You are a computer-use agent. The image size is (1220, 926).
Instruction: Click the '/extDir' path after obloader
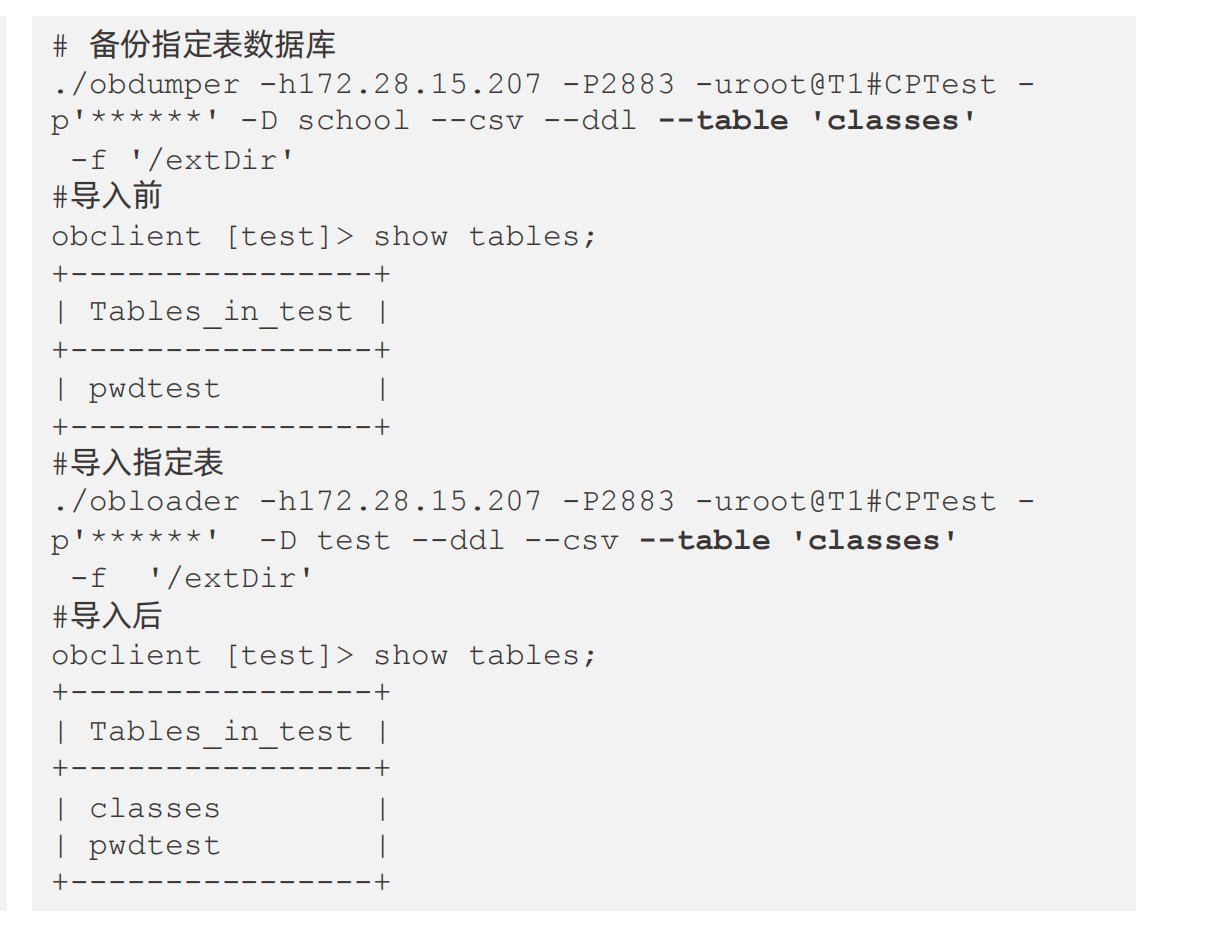pos(229,579)
